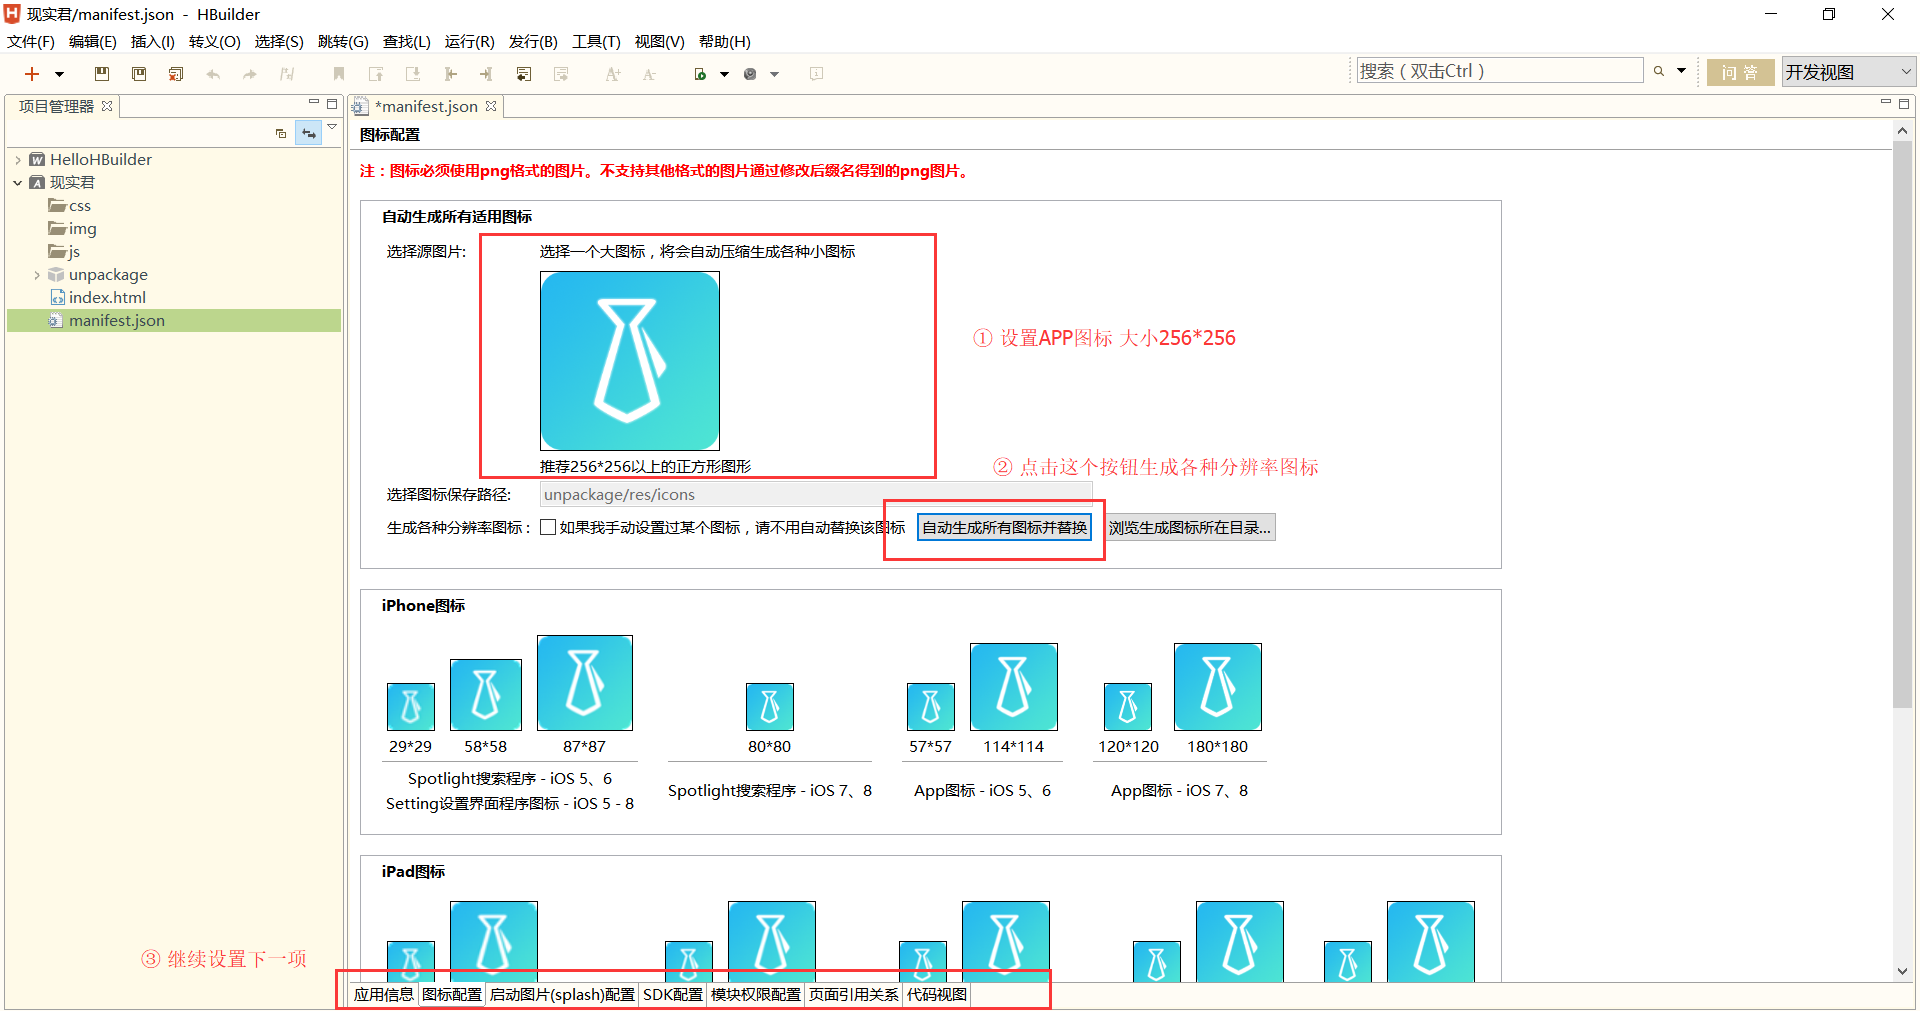Screen dimensions: 1920x1011
Task: Click the second floppy disk Save All icon
Action: [139, 74]
